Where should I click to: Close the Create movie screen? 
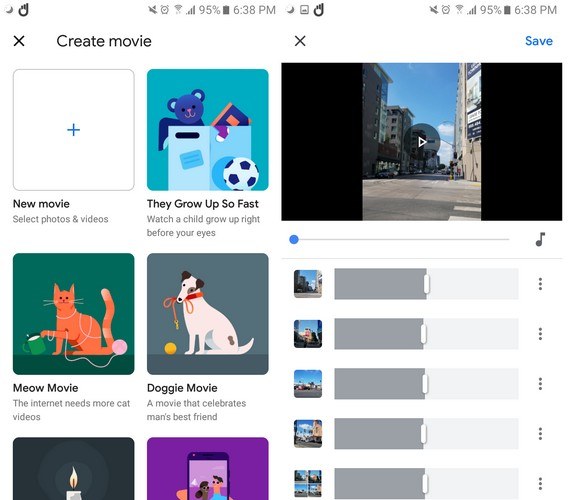[19, 41]
